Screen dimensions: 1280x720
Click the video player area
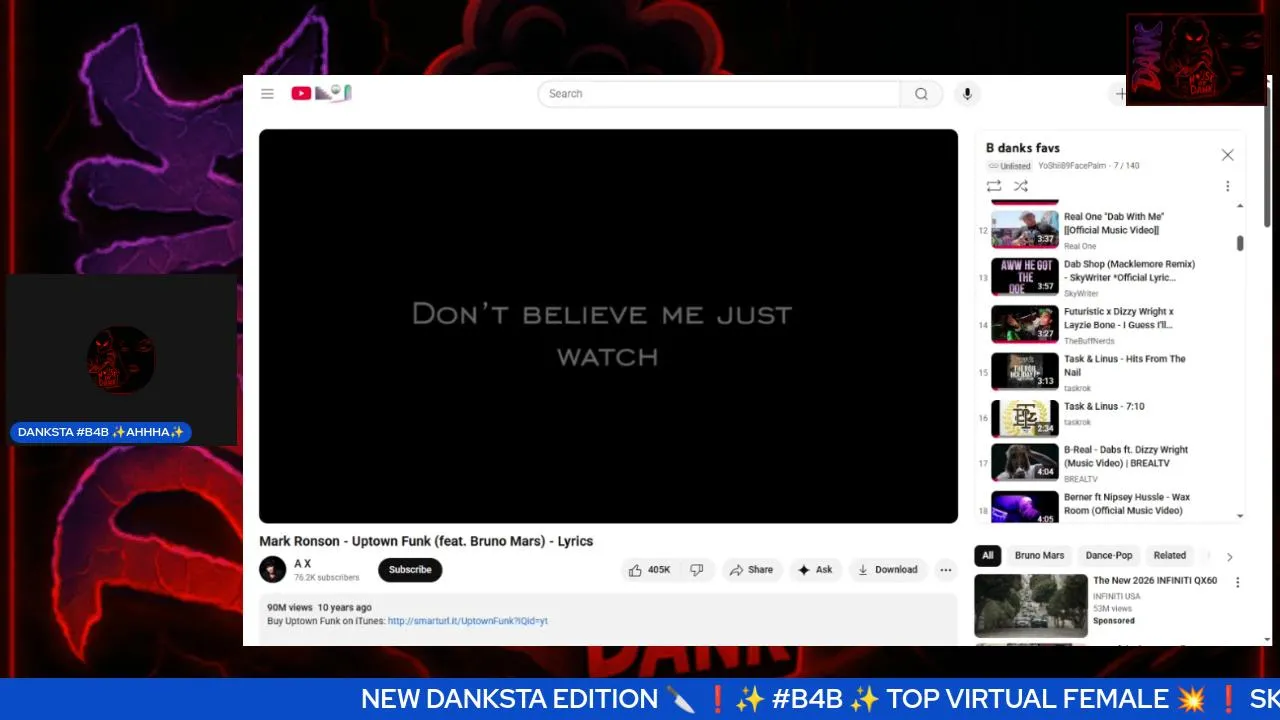tap(608, 326)
